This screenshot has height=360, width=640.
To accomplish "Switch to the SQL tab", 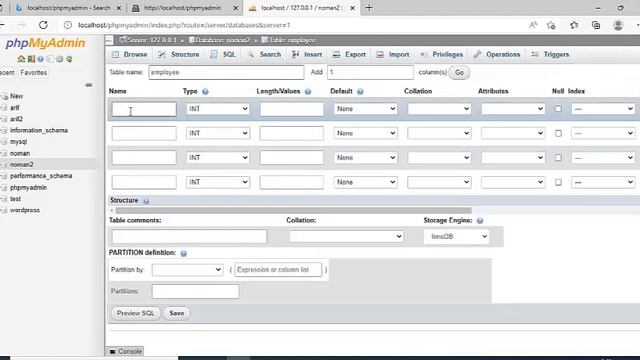I will (x=223, y=54).
